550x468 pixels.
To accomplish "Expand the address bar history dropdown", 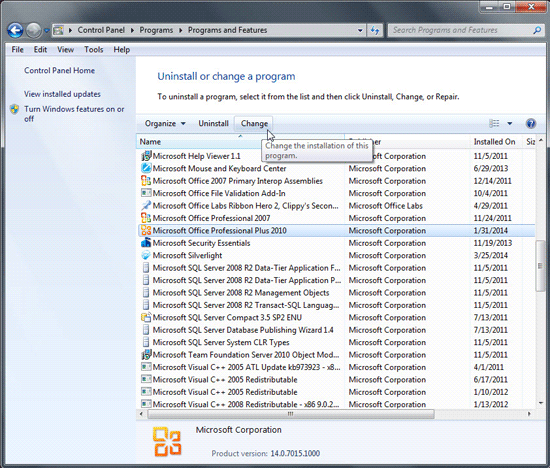I will [x=360, y=31].
